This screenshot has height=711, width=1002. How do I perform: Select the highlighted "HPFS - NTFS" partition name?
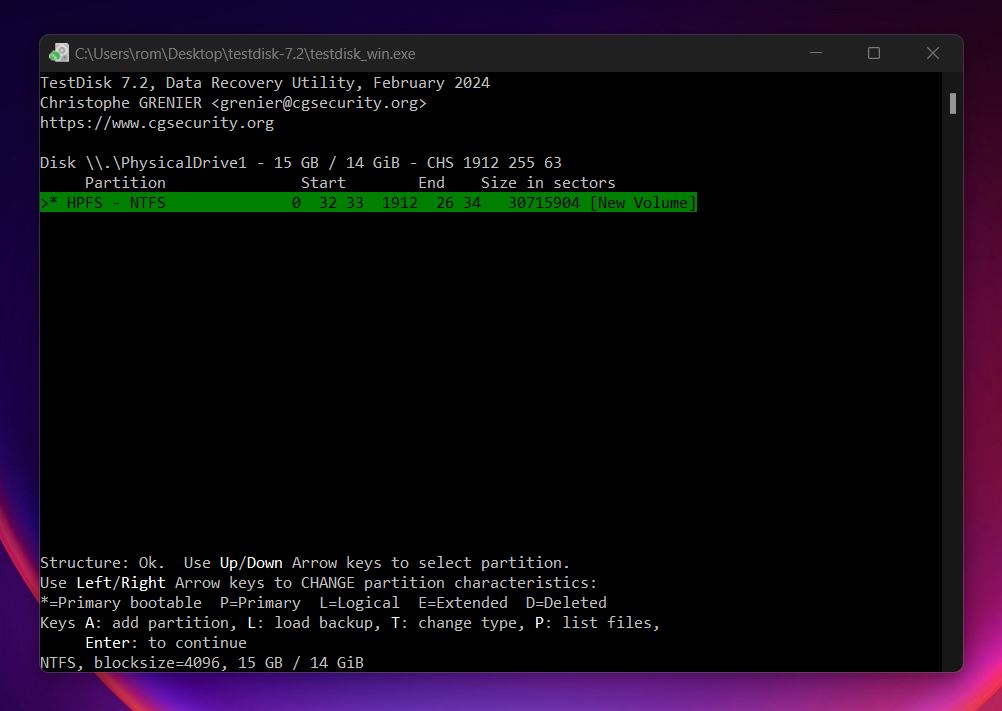(116, 203)
